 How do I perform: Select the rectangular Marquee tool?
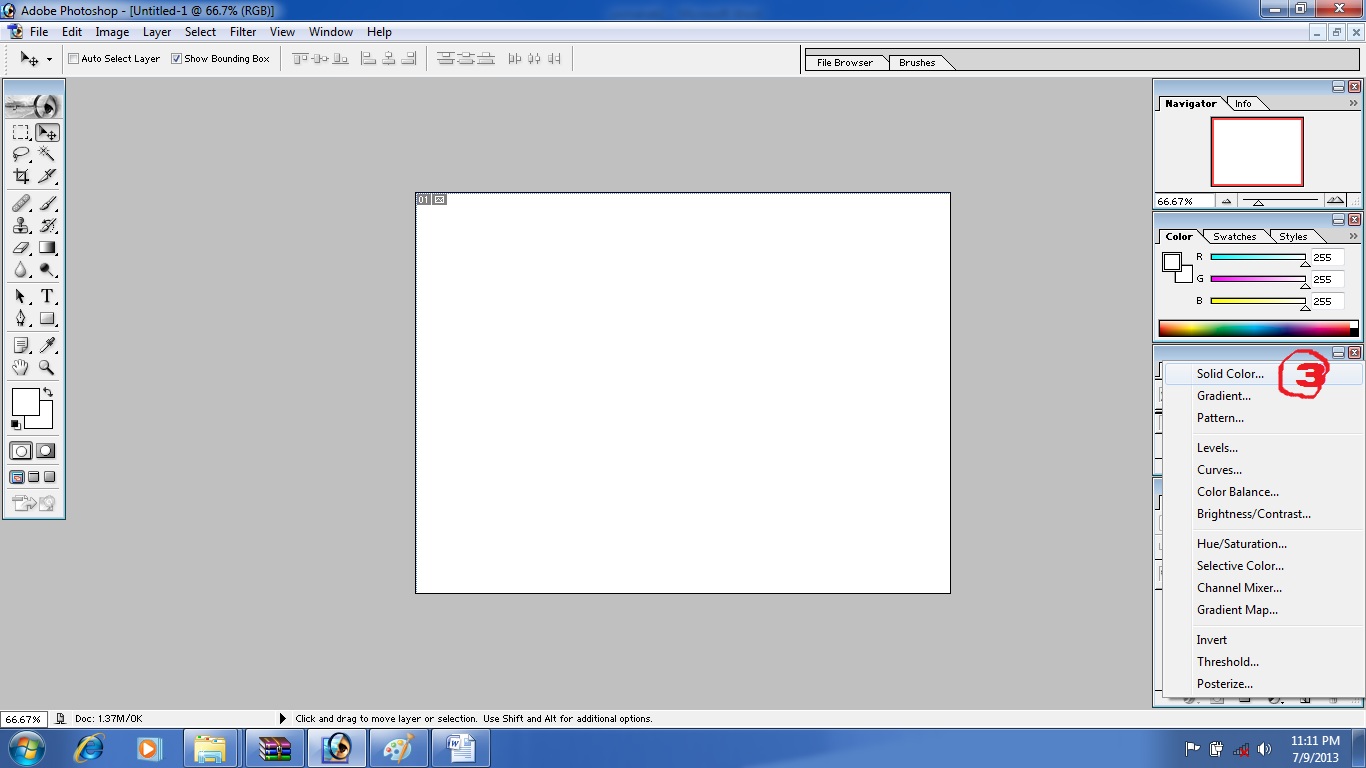click(x=21, y=131)
